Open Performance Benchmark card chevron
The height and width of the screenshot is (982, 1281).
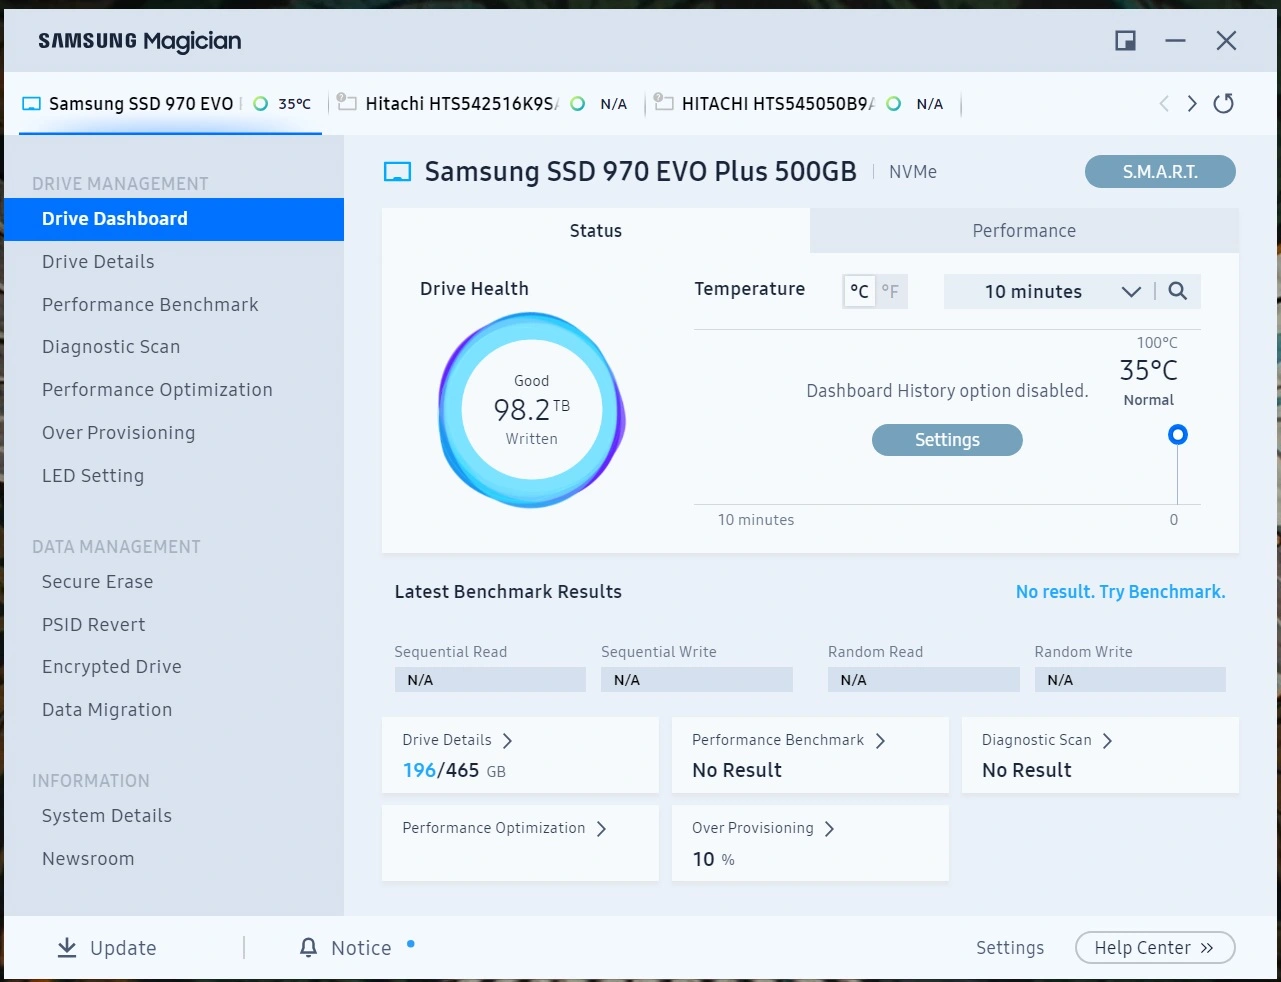pos(880,741)
